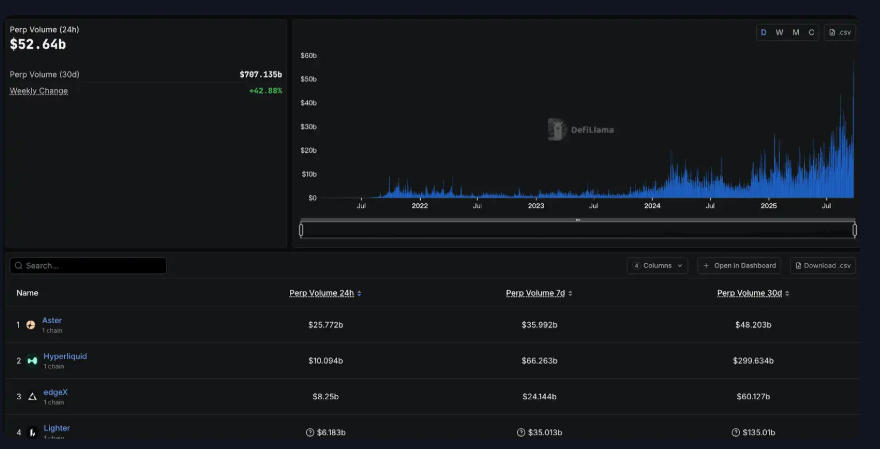Click Open in Dashboard button

pyautogui.click(x=739, y=266)
